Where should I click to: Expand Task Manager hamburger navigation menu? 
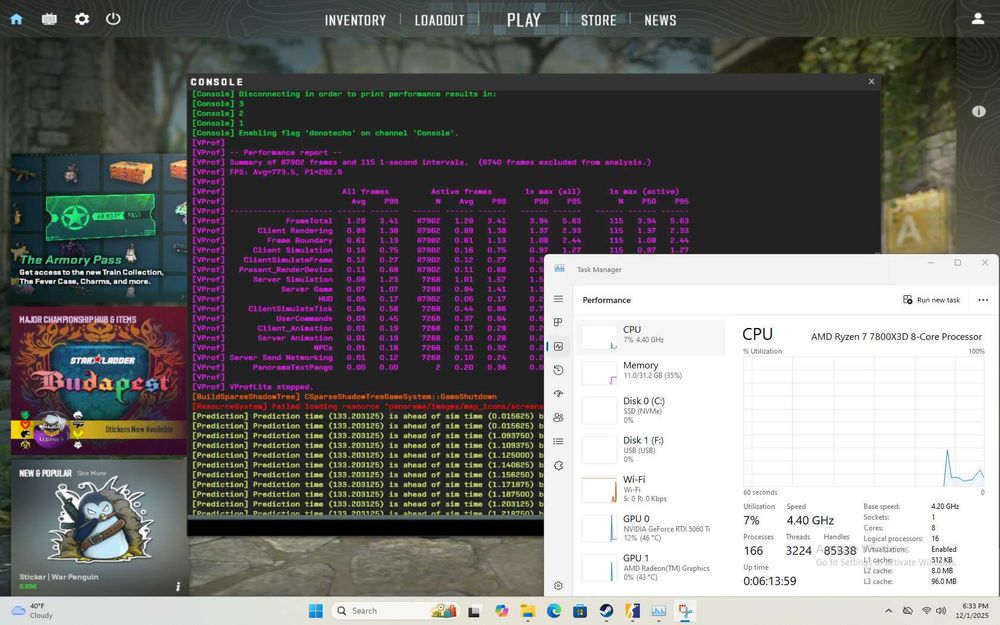pyautogui.click(x=559, y=299)
